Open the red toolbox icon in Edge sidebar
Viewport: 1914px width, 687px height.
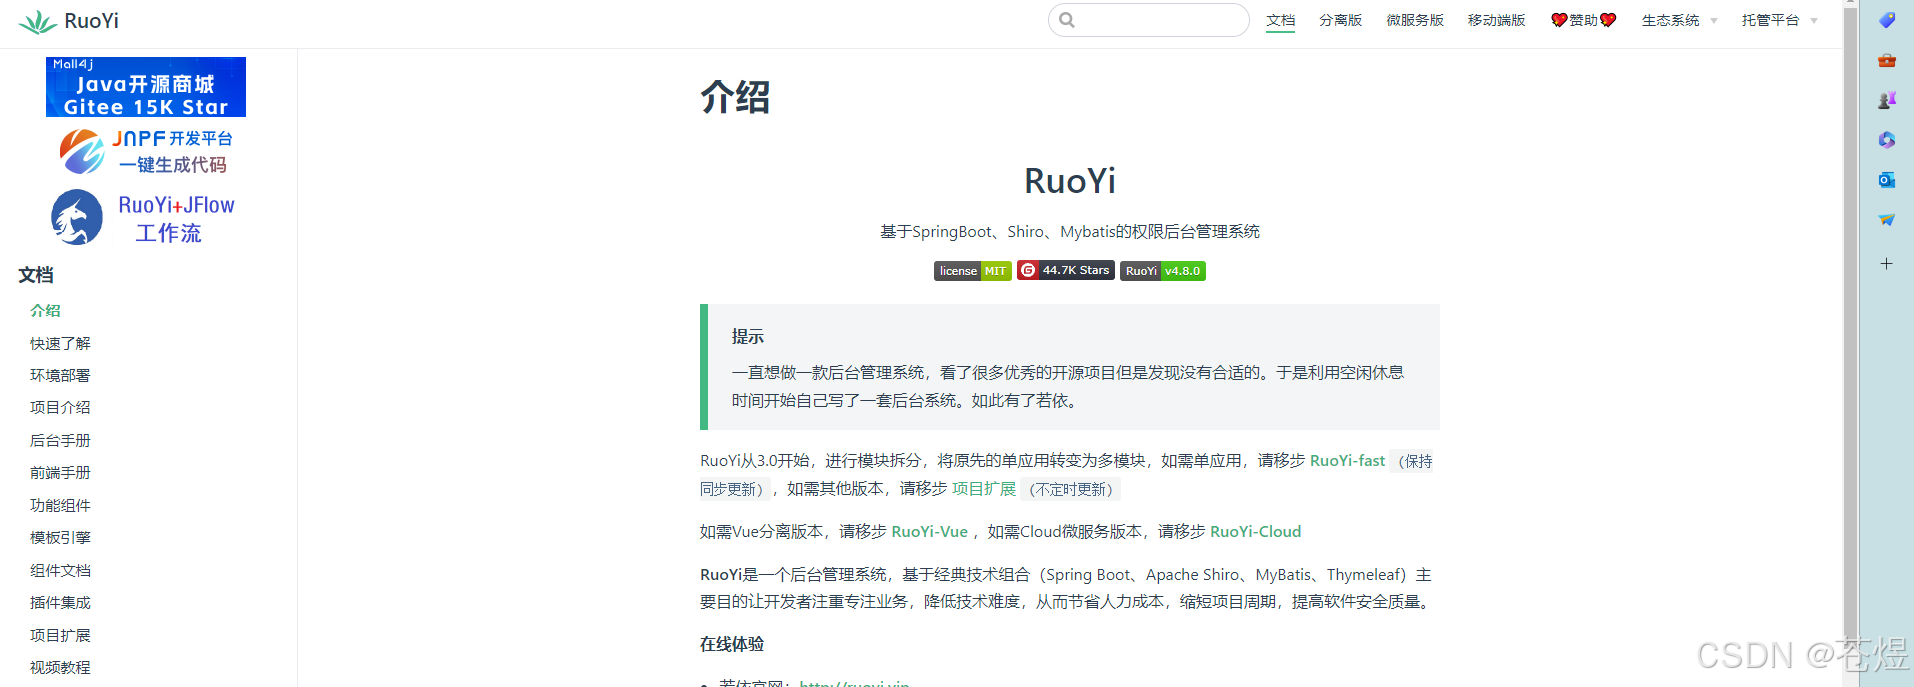(1887, 60)
